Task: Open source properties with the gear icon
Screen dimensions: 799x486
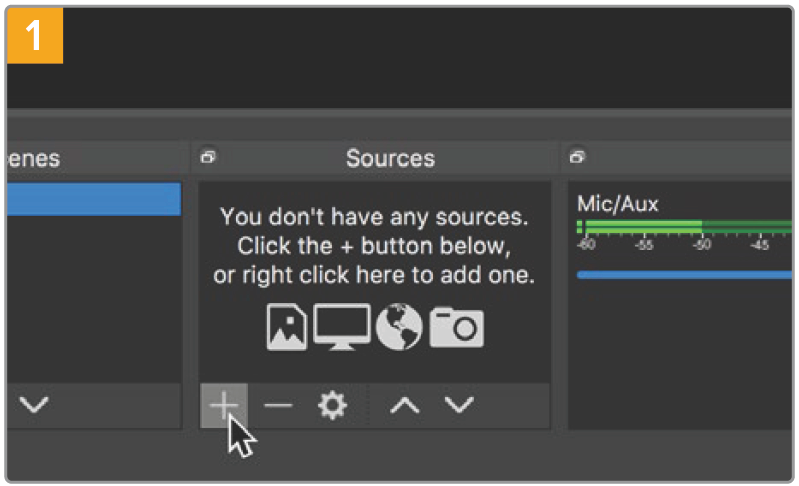Action: click(x=332, y=405)
